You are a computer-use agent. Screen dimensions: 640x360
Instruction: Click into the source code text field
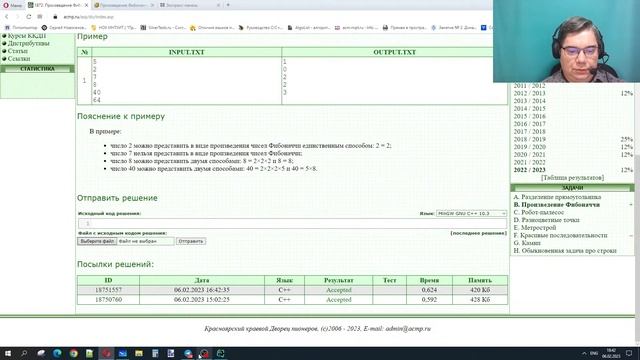(x=292, y=223)
